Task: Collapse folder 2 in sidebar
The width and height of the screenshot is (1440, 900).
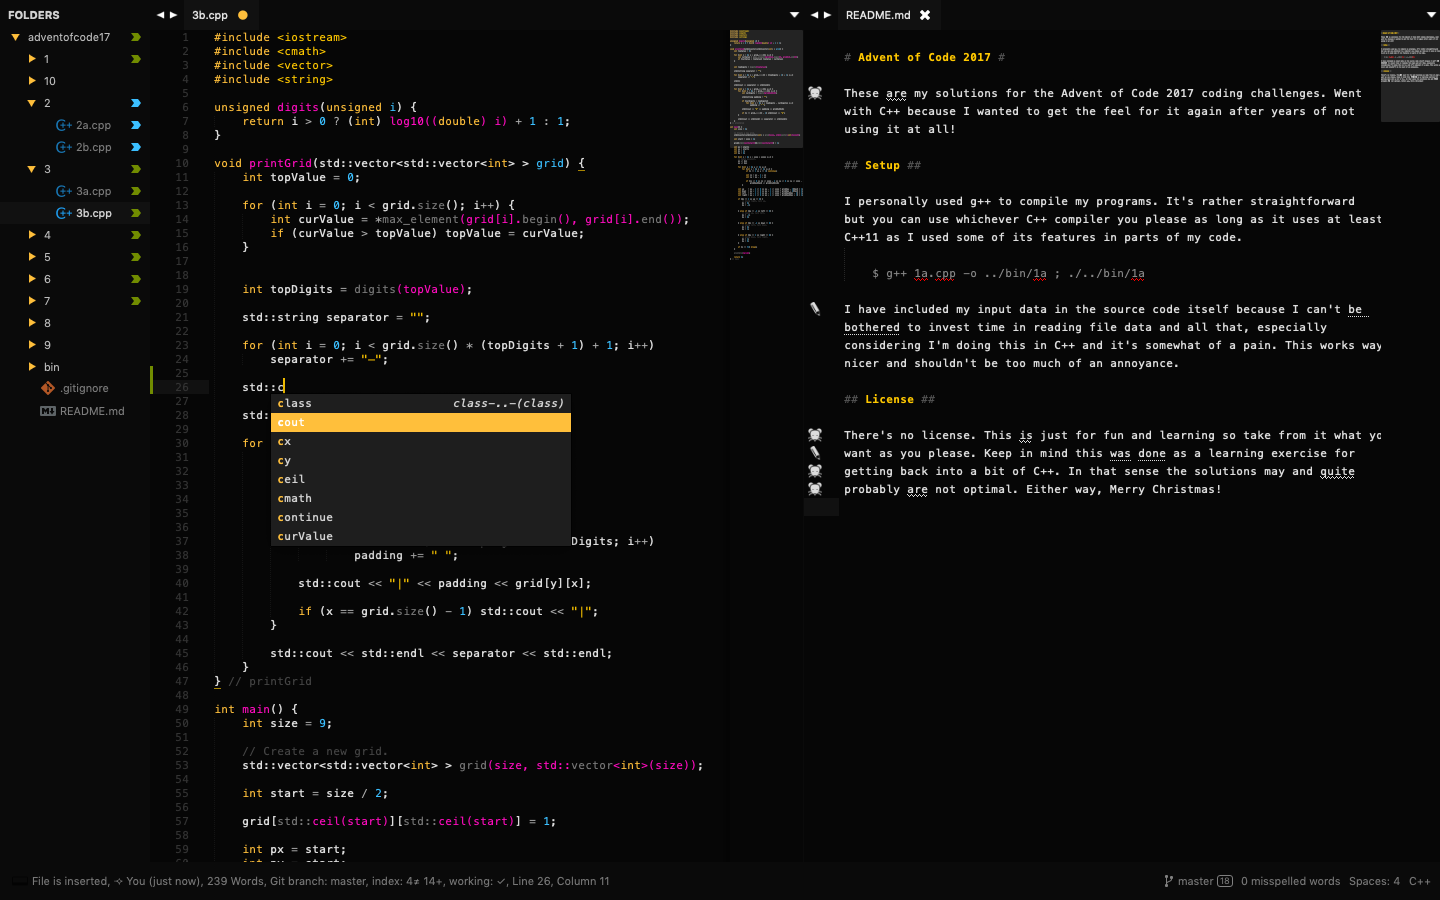Action: (x=32, y=103)
